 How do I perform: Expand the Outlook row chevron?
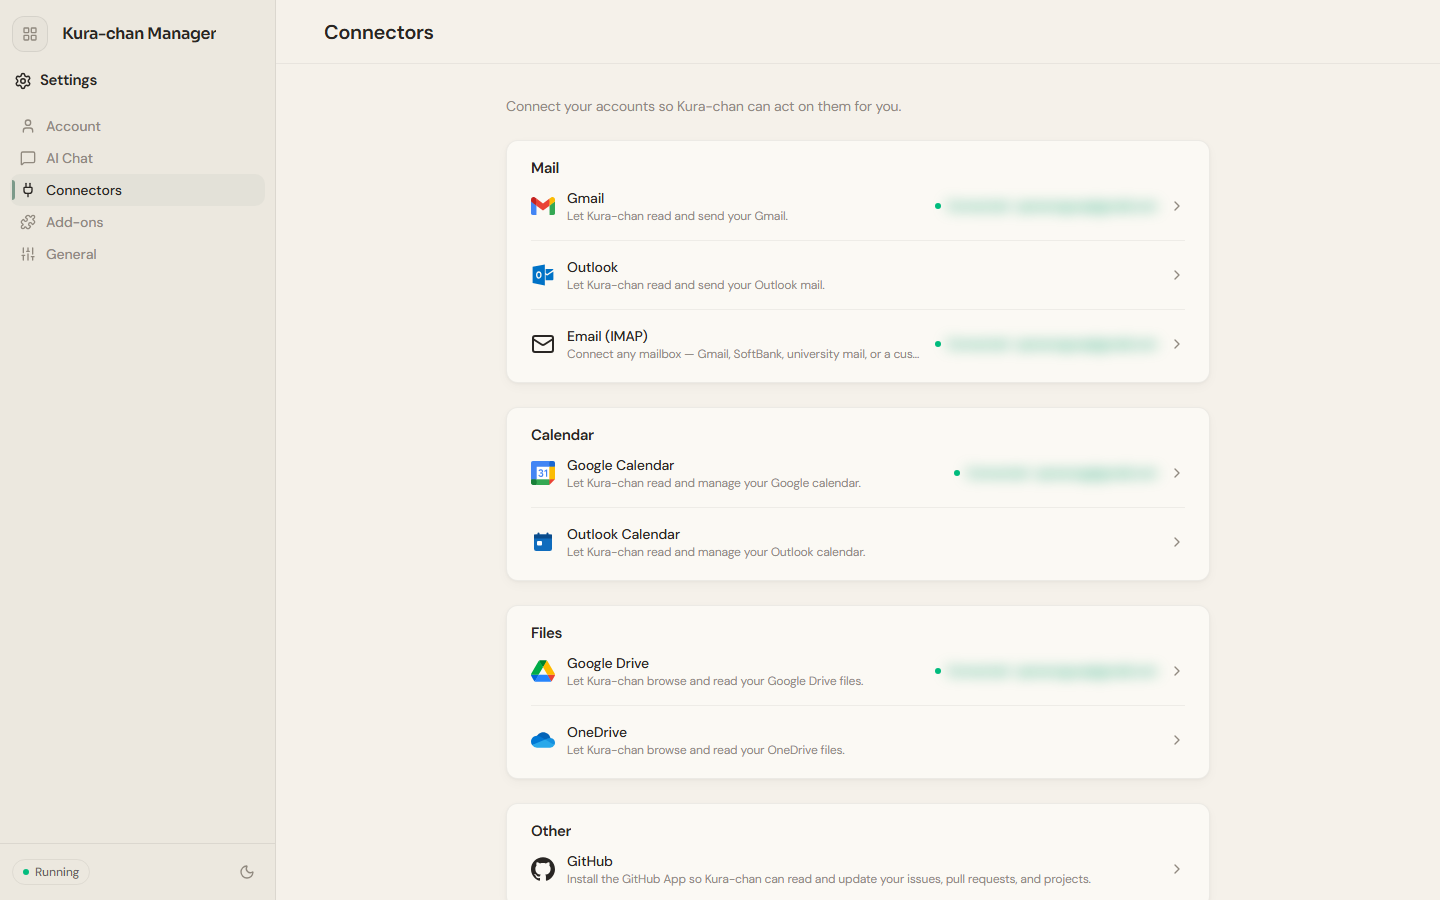(x=1177, y=275)
